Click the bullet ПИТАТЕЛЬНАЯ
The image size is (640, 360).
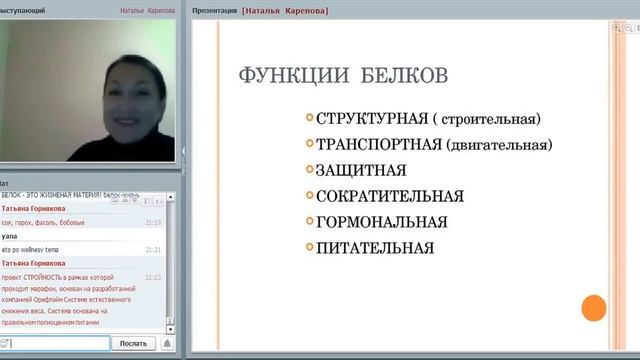pyautogui.click(x=375, y=248)
